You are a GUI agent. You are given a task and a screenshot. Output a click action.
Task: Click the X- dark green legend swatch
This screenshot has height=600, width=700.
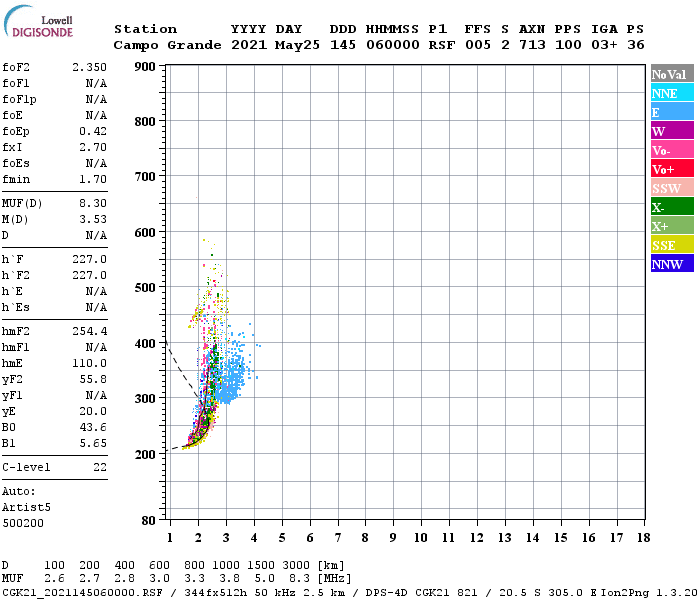point(672,207)
